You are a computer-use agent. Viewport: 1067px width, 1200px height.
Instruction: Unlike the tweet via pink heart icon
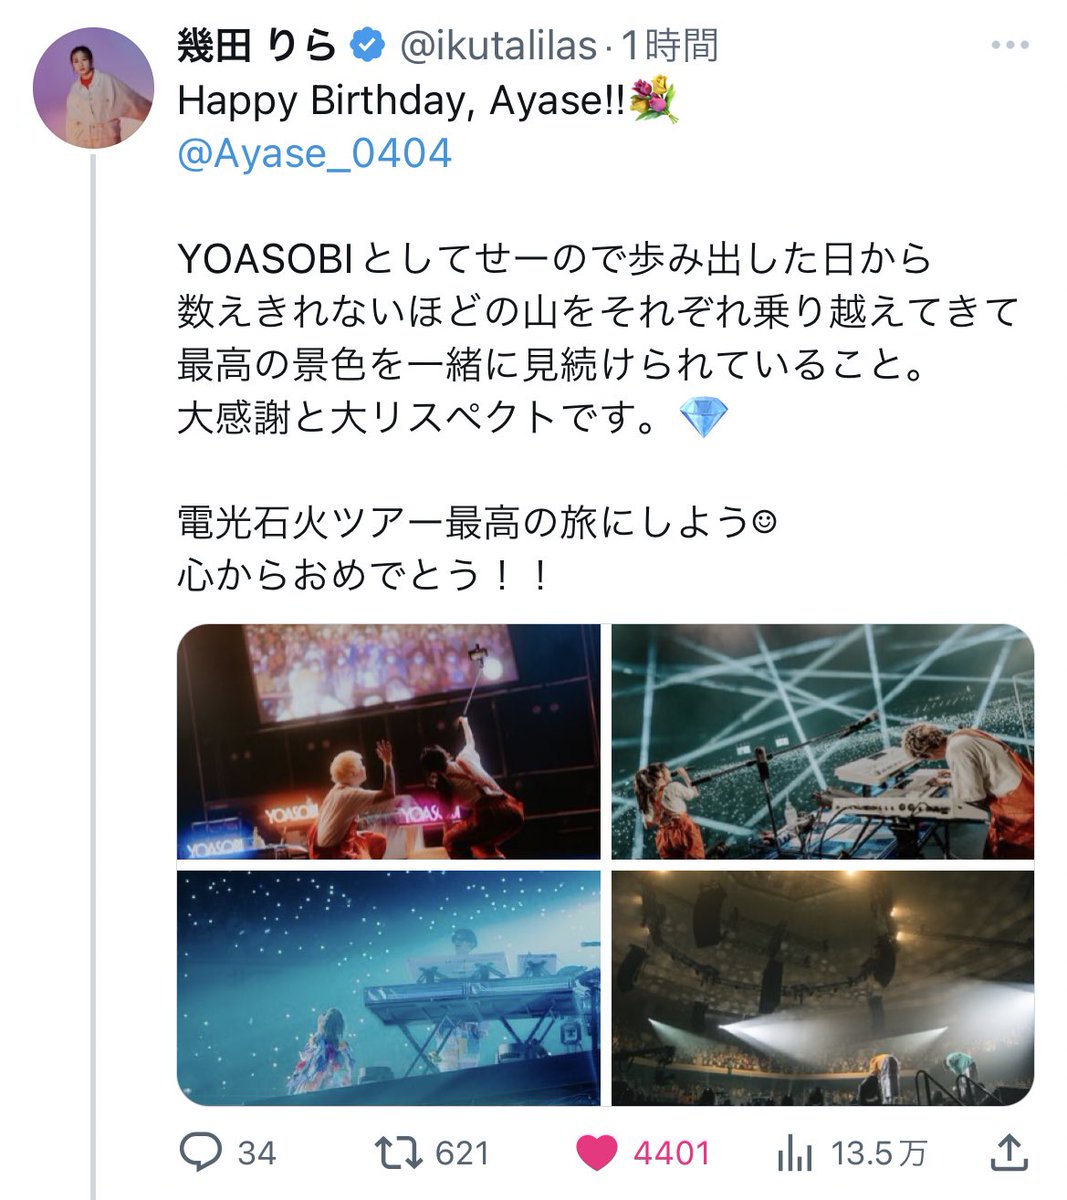coord(597,1153)
